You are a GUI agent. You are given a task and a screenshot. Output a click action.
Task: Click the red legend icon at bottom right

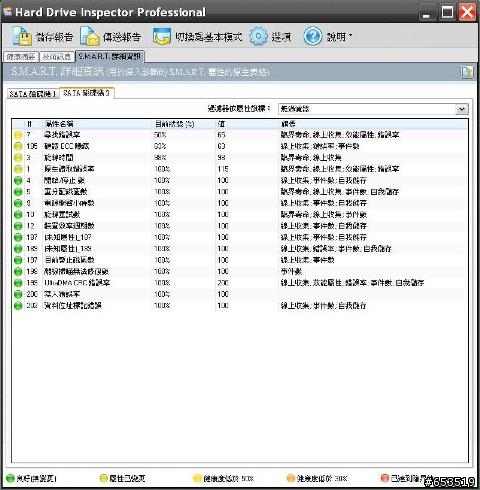click(x=385, y=478)
